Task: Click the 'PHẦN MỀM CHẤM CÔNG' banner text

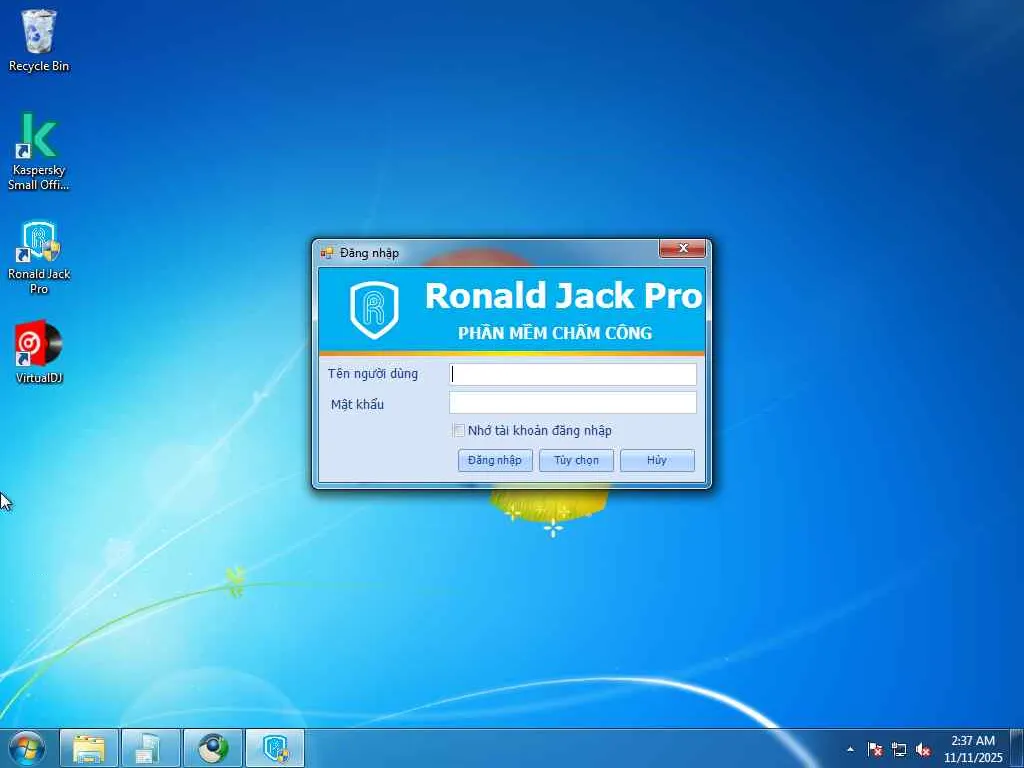Action: pos(555,332)
